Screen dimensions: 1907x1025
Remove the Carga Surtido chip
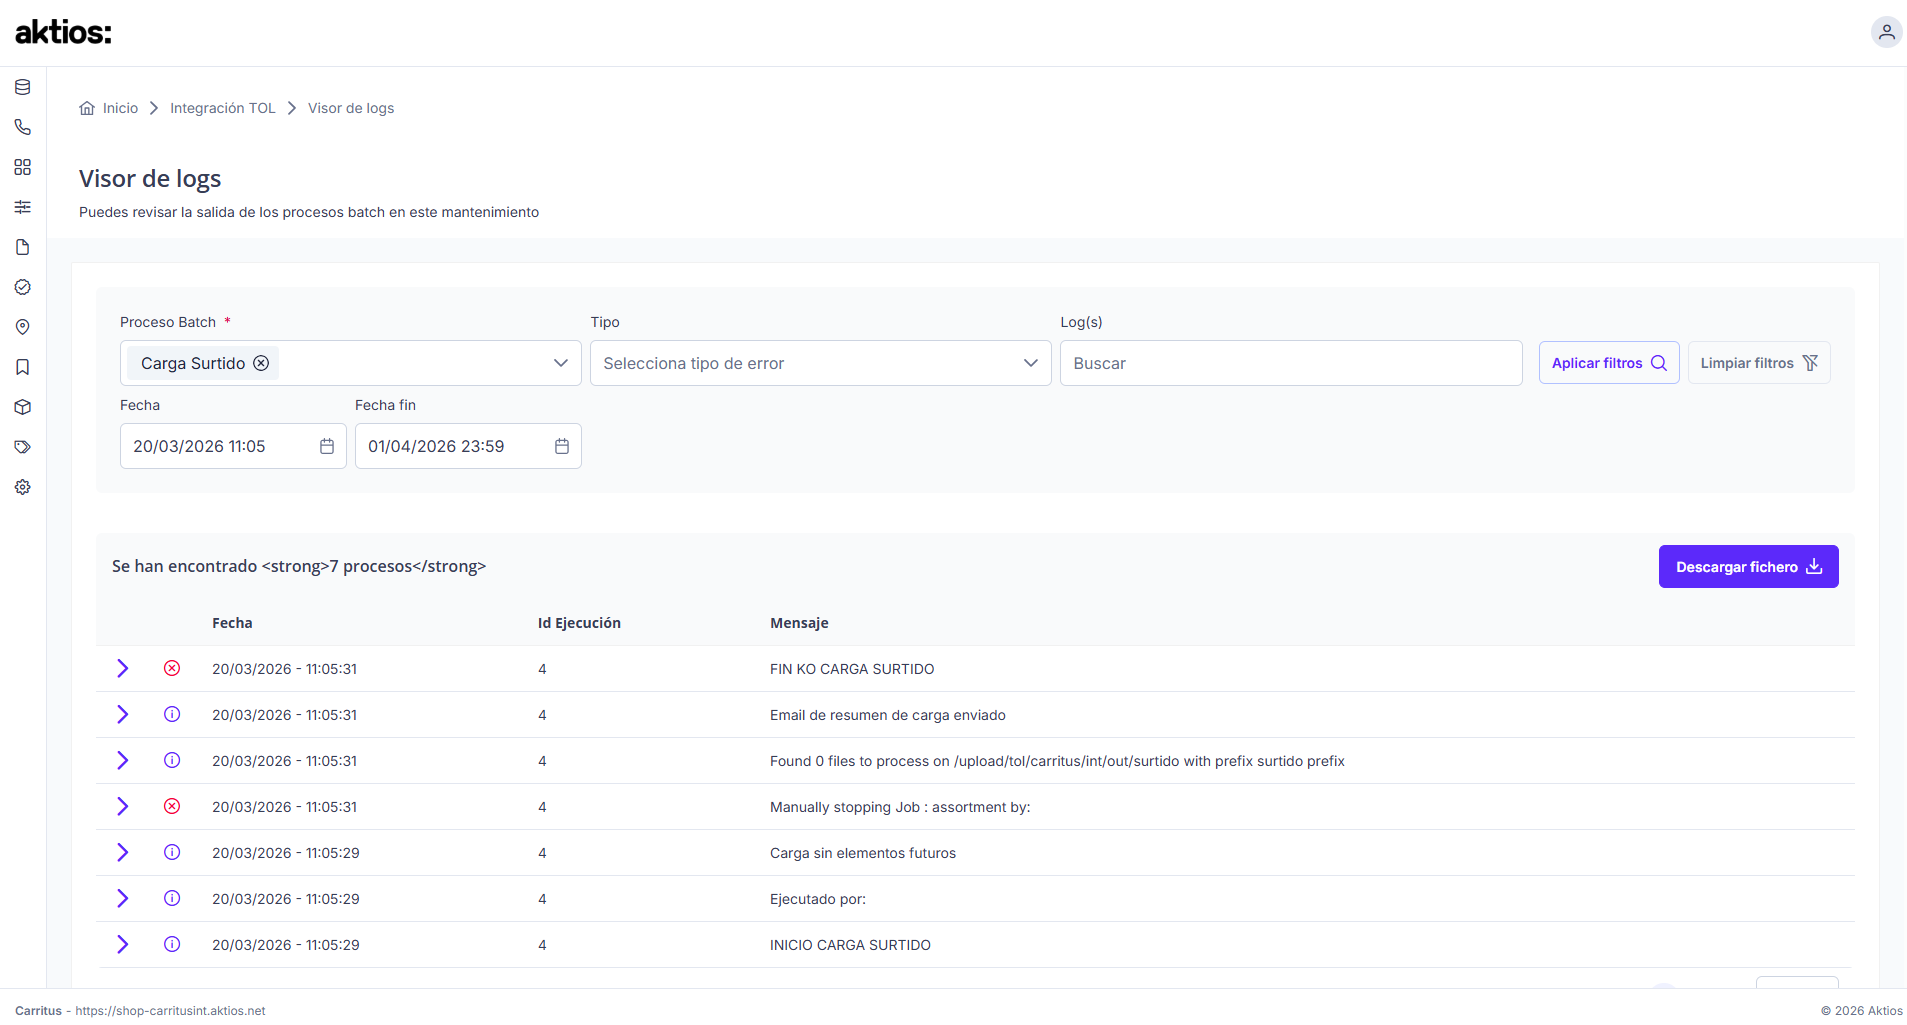(261, 363)
